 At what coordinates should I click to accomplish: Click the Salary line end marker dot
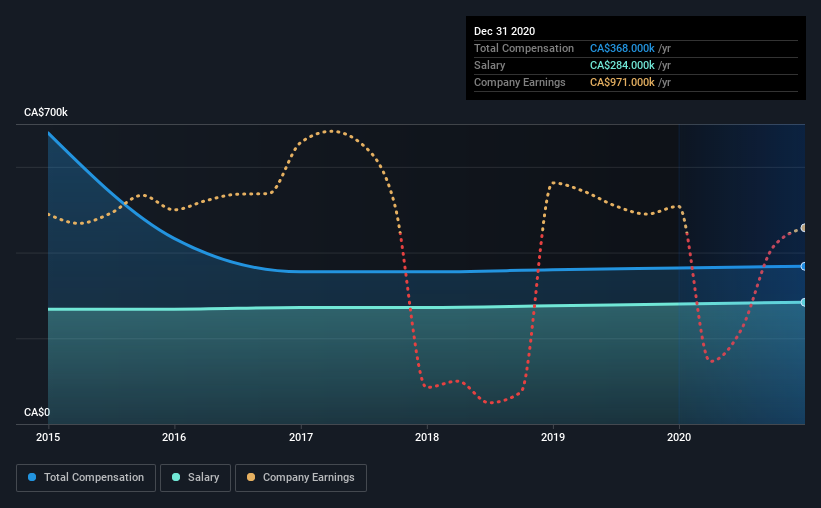[803, 302]
